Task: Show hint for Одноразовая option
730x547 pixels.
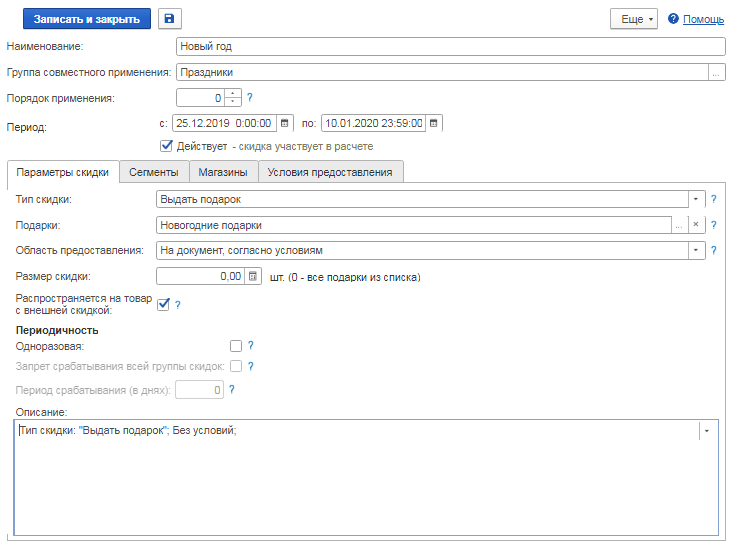Action: click(x=250, y=345)
